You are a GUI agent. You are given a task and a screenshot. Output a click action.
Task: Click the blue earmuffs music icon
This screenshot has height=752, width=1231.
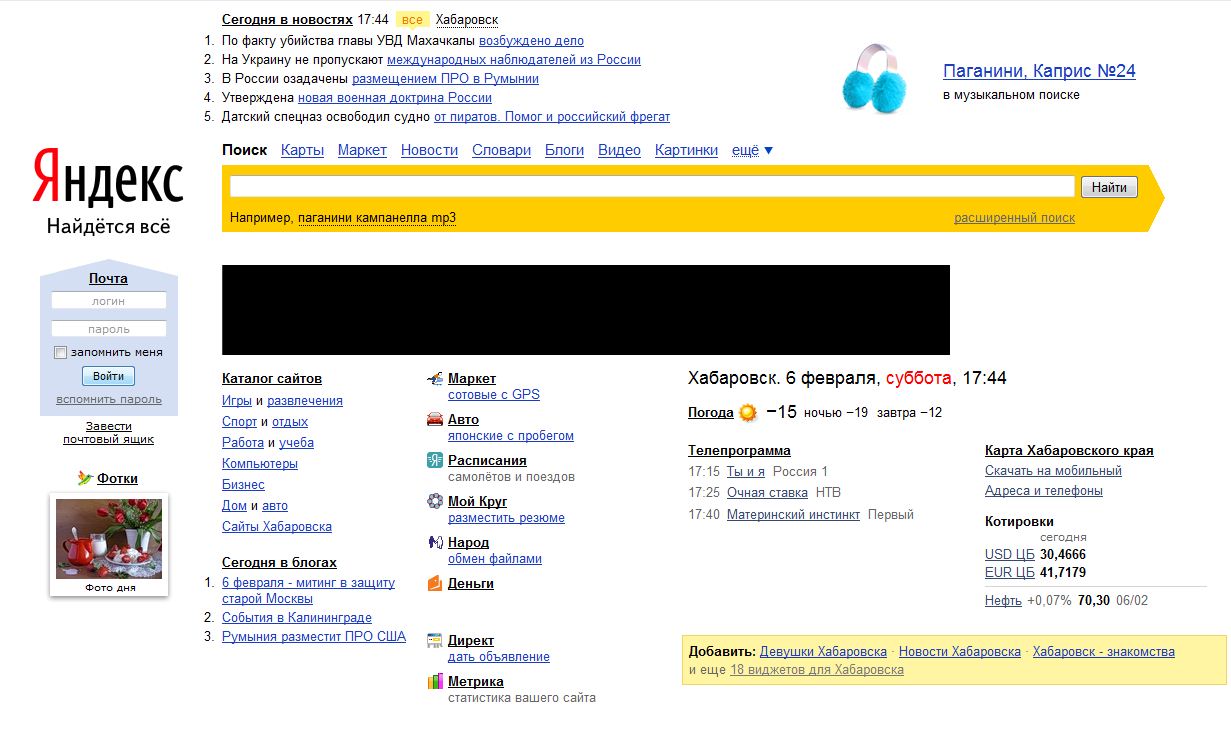pos(875,78)
